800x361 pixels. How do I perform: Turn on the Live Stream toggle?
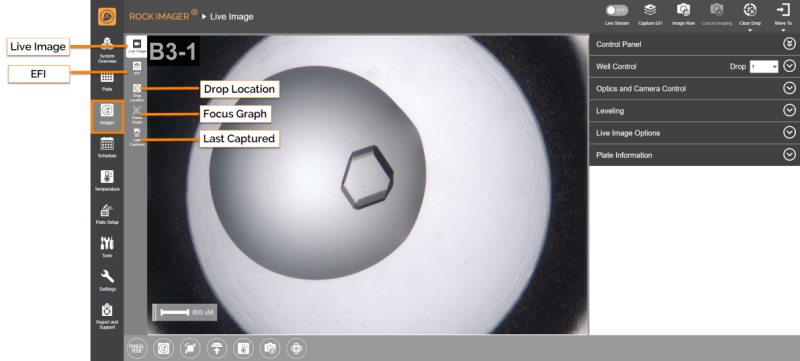point(616,10)
